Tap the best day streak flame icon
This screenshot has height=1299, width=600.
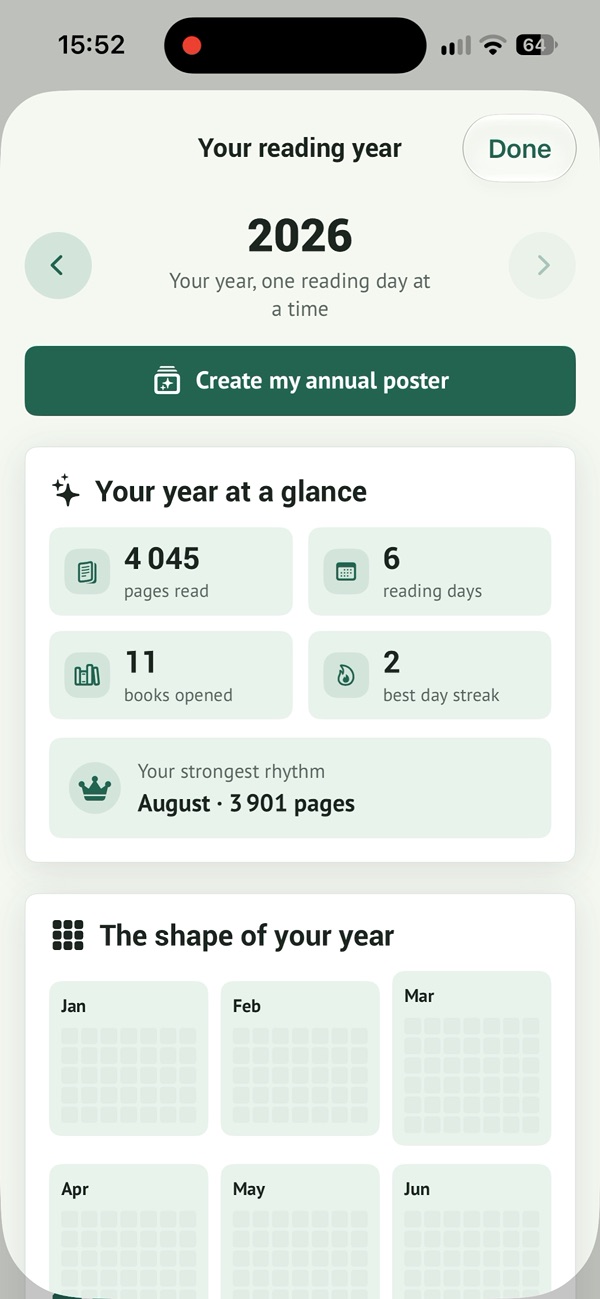tap(346, 676)
